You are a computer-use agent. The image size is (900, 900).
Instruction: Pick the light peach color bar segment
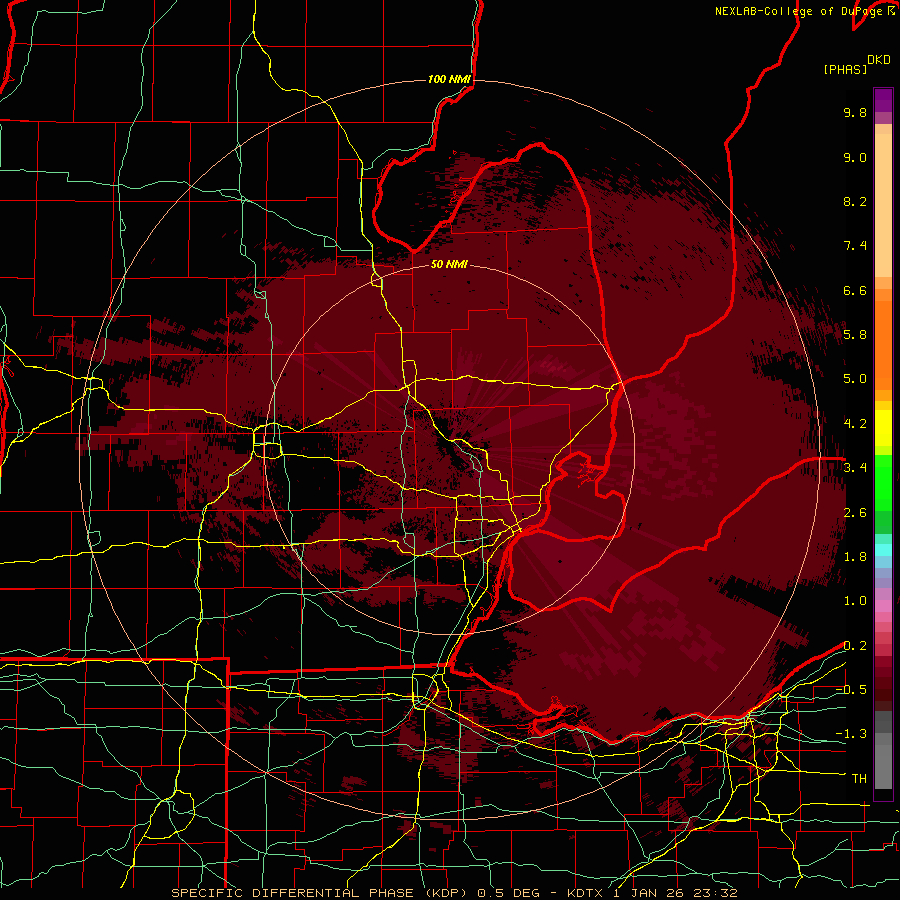(883, 207)
